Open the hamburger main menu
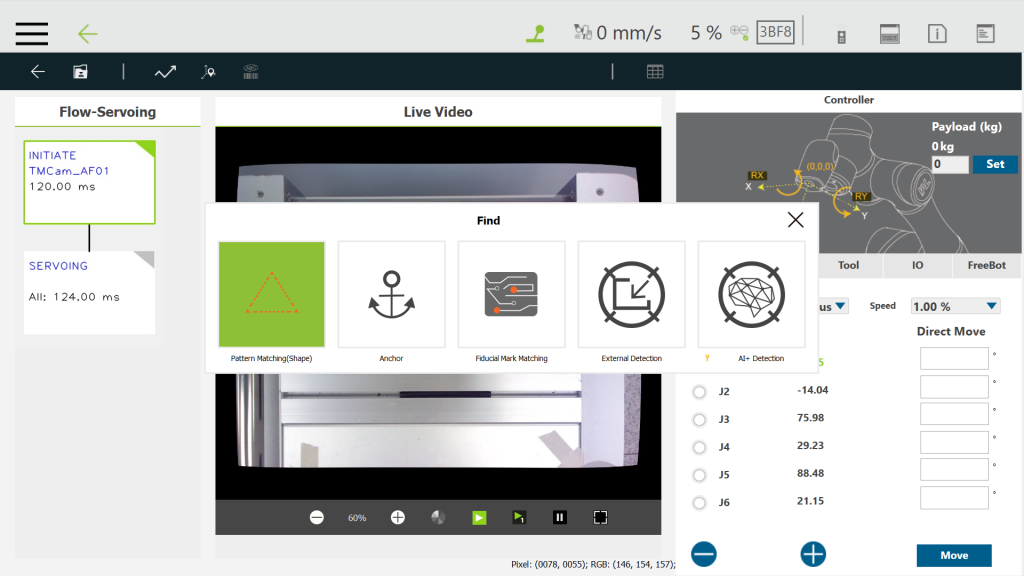1024x576 pixels. click(32, 33)
